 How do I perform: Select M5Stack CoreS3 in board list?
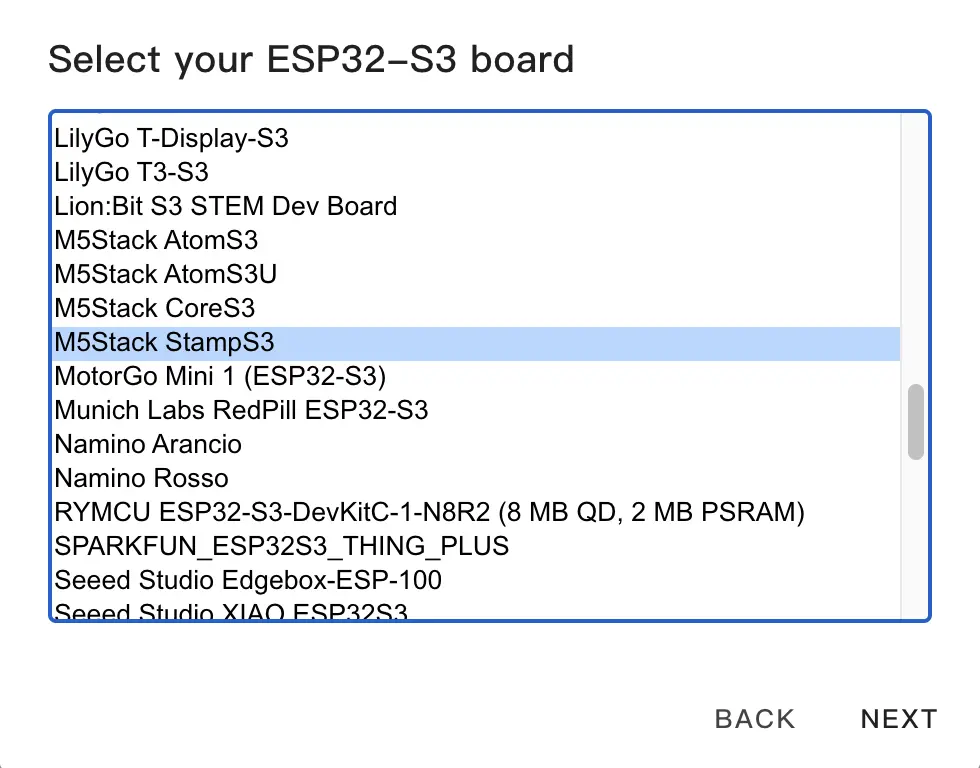point(155,308)
